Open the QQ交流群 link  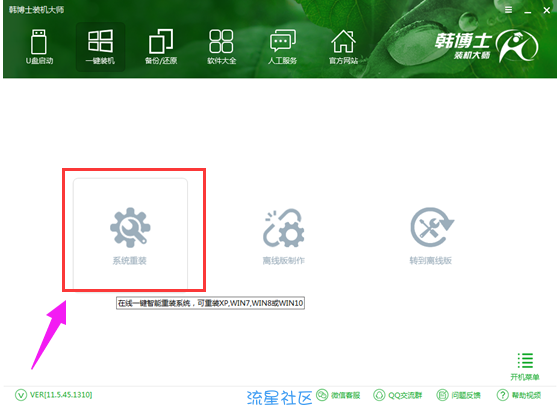398,395
